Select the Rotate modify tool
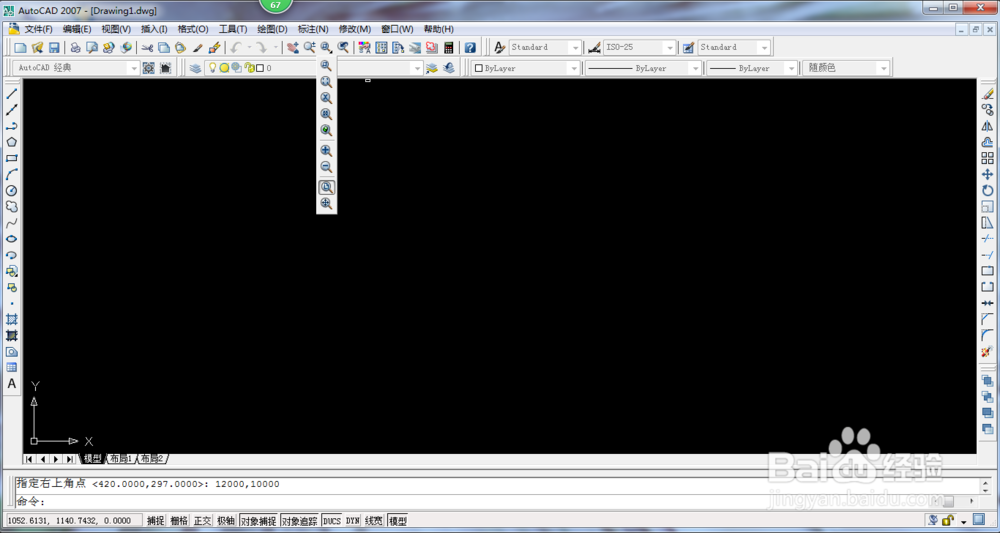Viewport: 1000px width, 533px height. pos(988,191)
